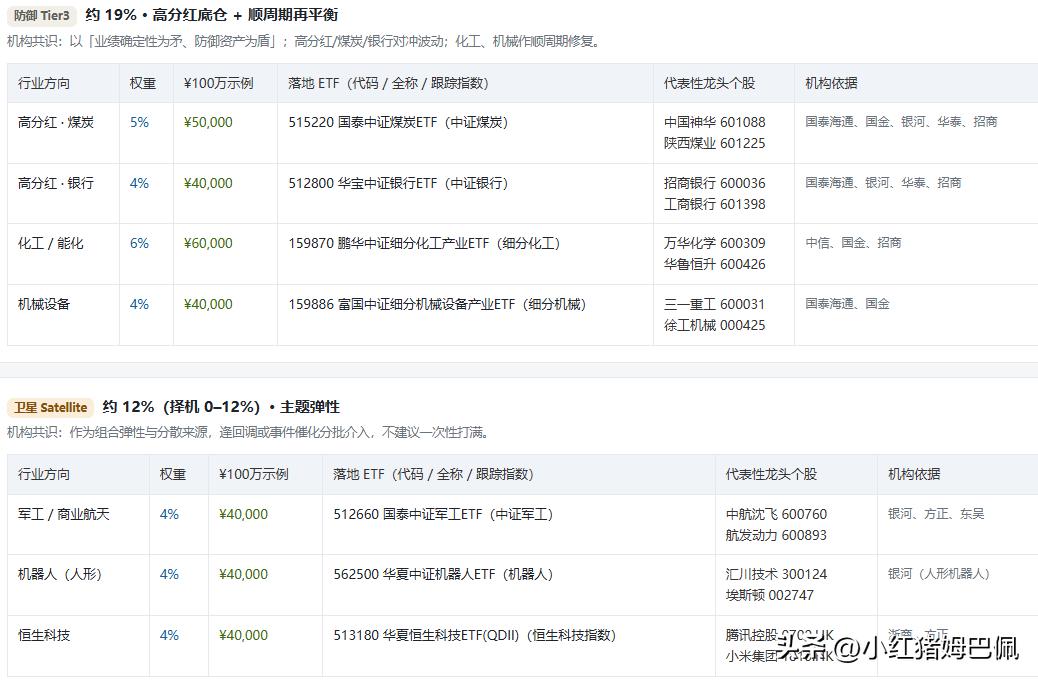Viewport: 1038px width, 680px height.
Task: Click the 5% weight for coal
Action: (x=139, y=122)
